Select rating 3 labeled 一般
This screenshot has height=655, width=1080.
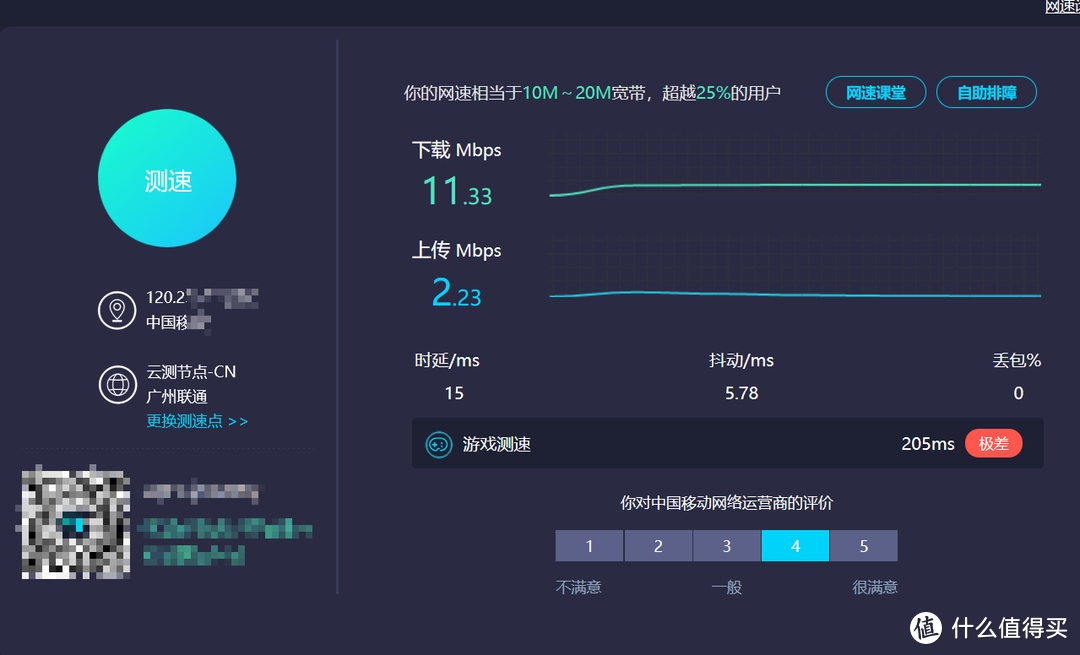(x=726, y=545)
